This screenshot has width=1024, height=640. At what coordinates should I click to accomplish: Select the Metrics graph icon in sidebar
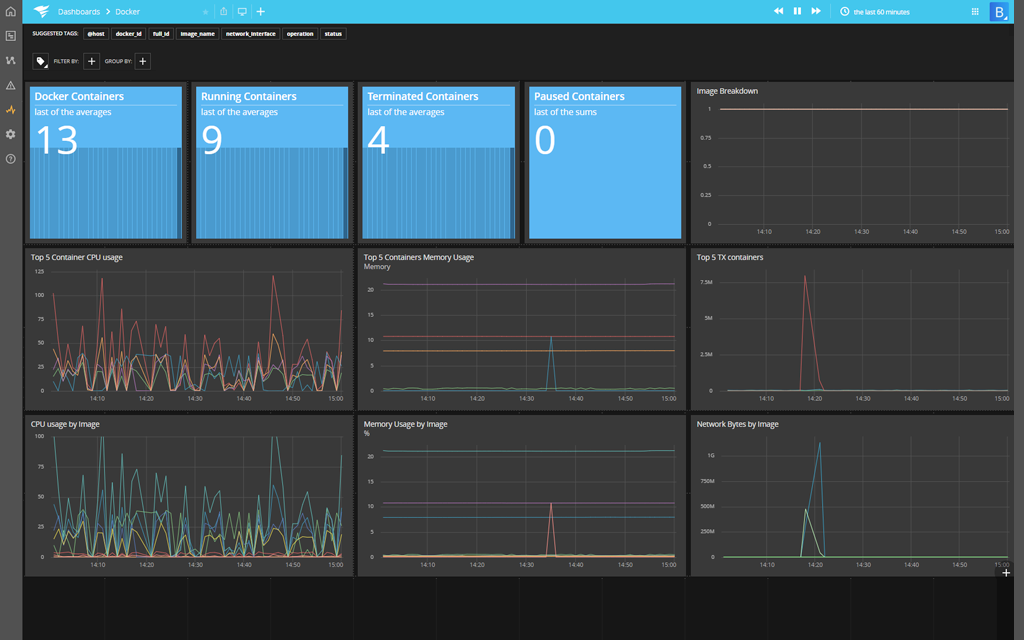tap(10, 60)
